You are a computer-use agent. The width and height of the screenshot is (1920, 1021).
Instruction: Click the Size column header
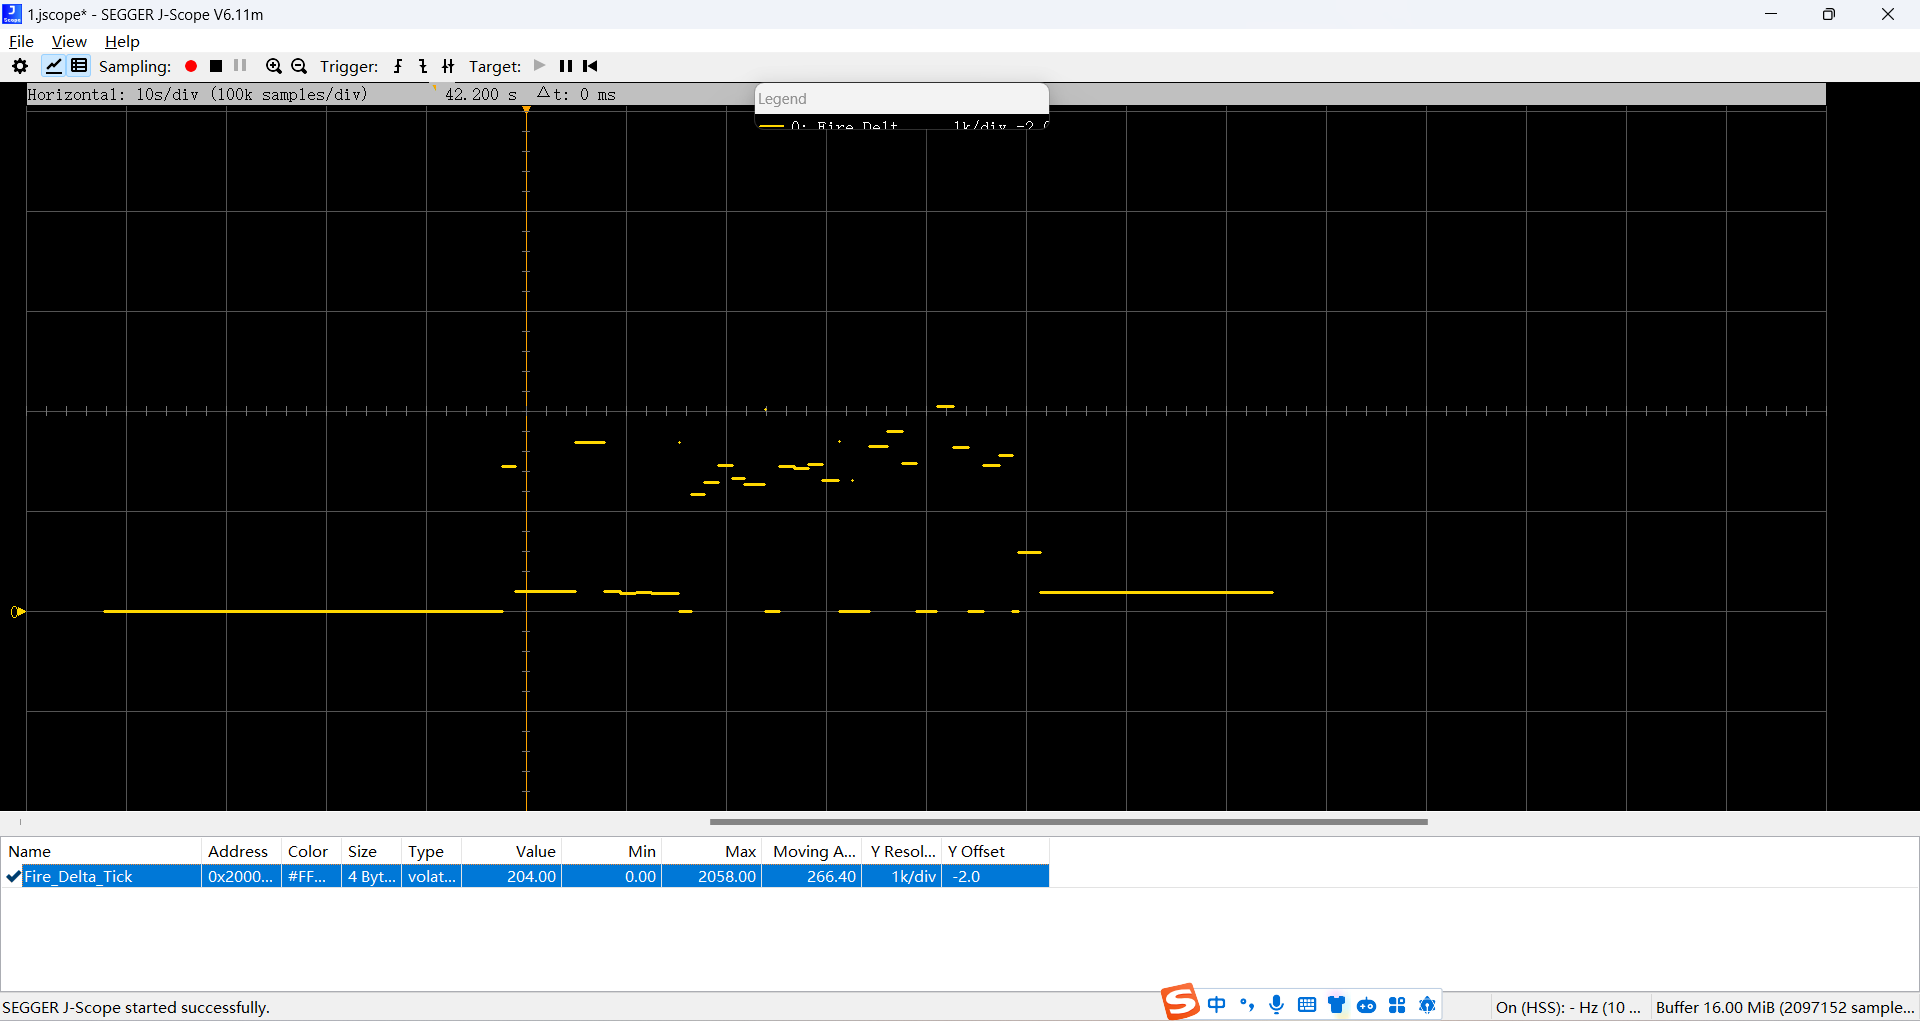pos(371,851)
